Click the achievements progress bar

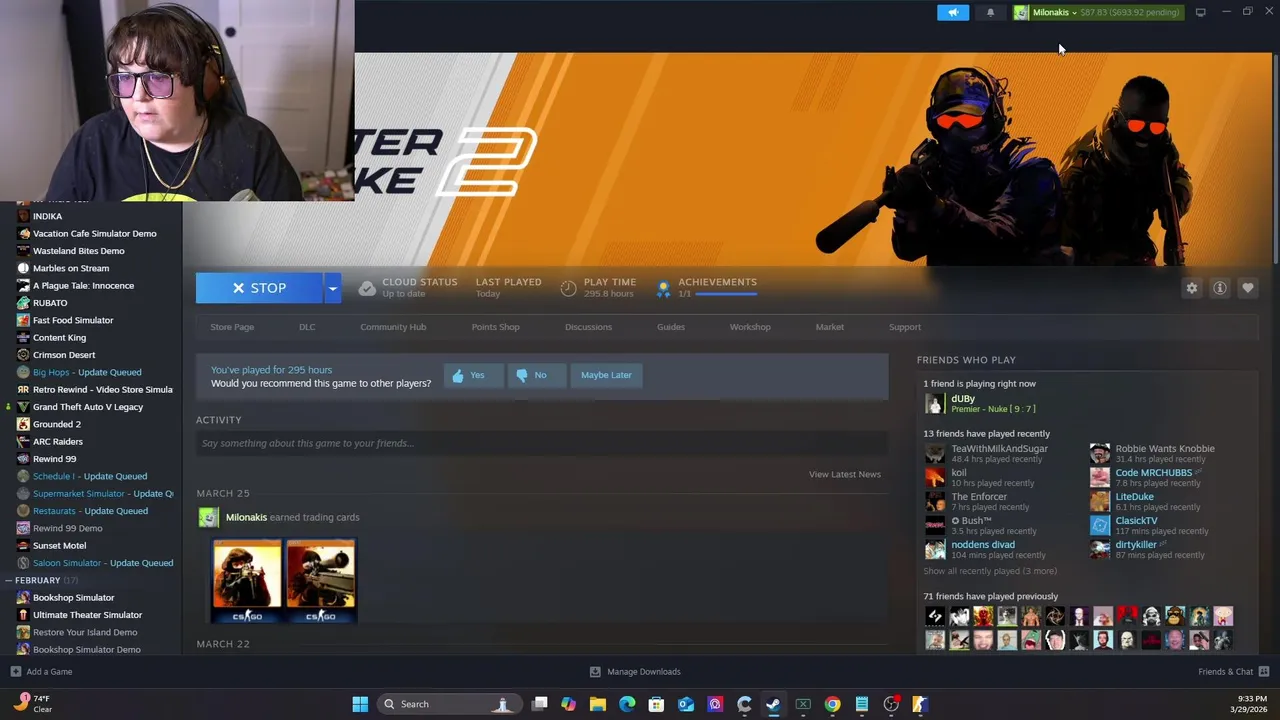point(726,294)
